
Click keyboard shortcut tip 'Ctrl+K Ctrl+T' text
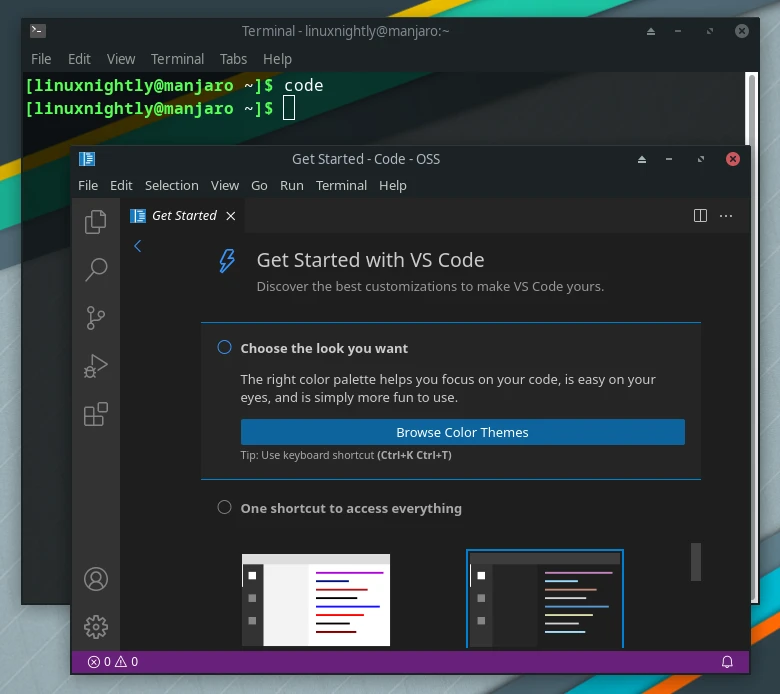coord(414,455)
